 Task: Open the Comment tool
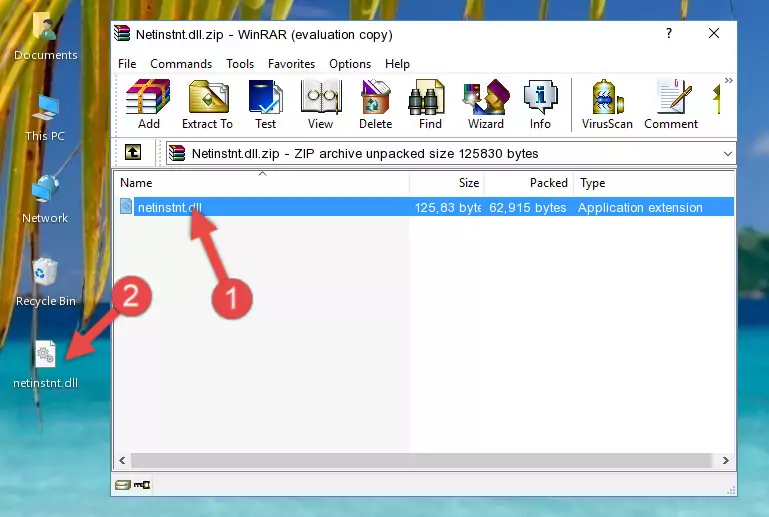tap(671, 104)
